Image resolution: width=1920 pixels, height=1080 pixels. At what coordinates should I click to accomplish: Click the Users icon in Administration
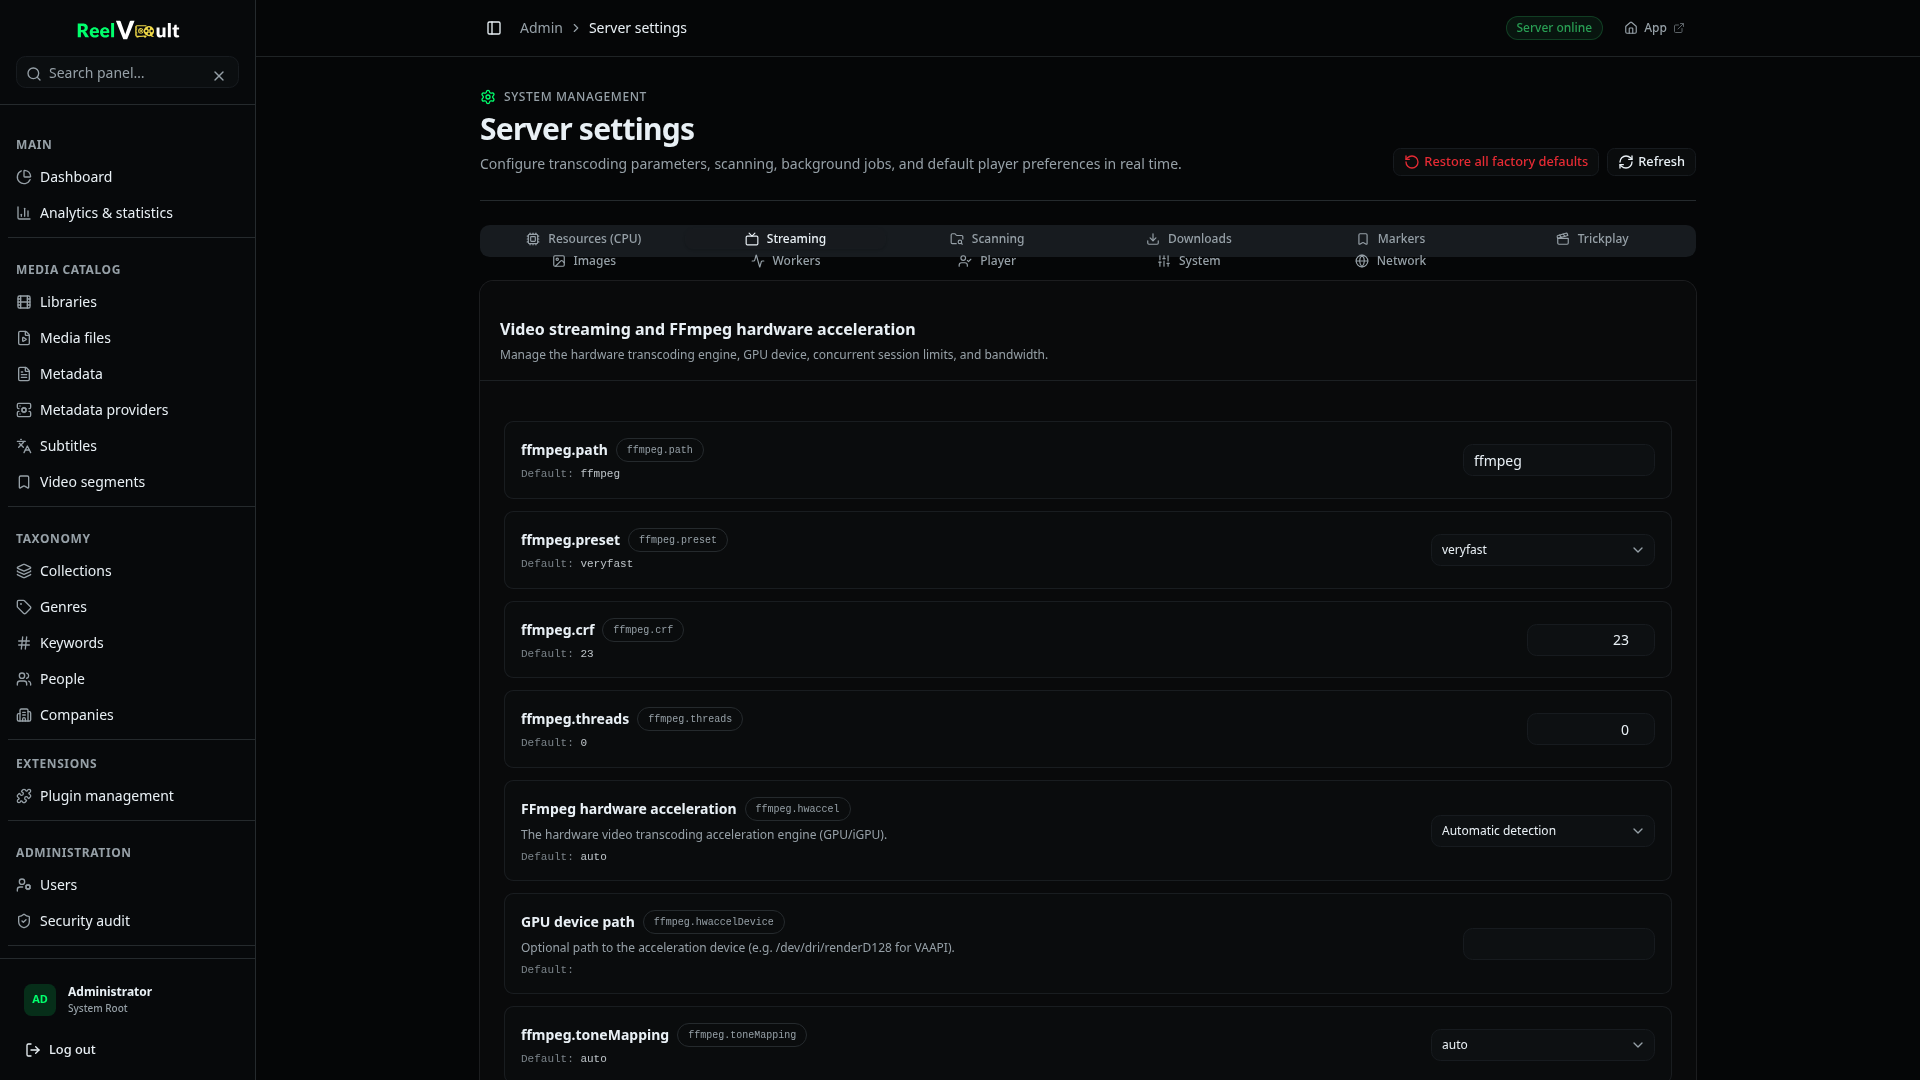[24, 885]
